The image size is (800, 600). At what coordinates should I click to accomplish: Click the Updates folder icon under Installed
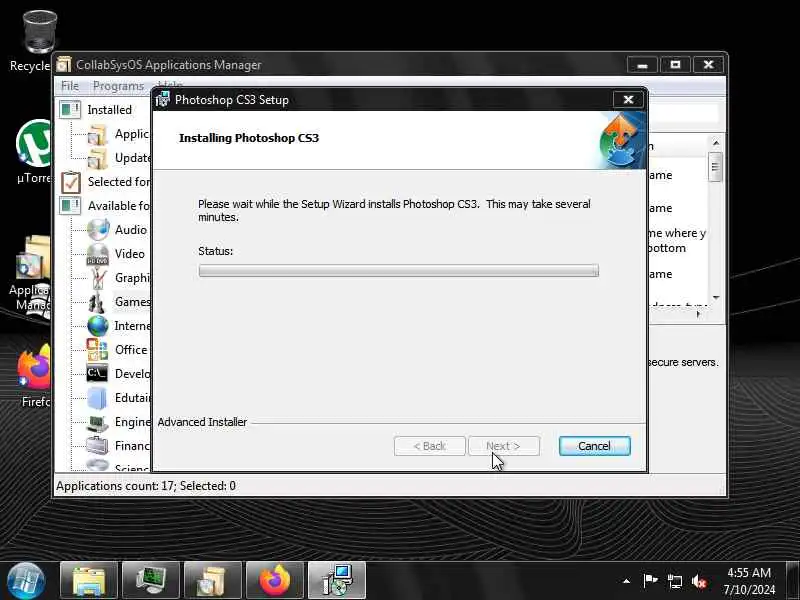(x=97, y=159)
